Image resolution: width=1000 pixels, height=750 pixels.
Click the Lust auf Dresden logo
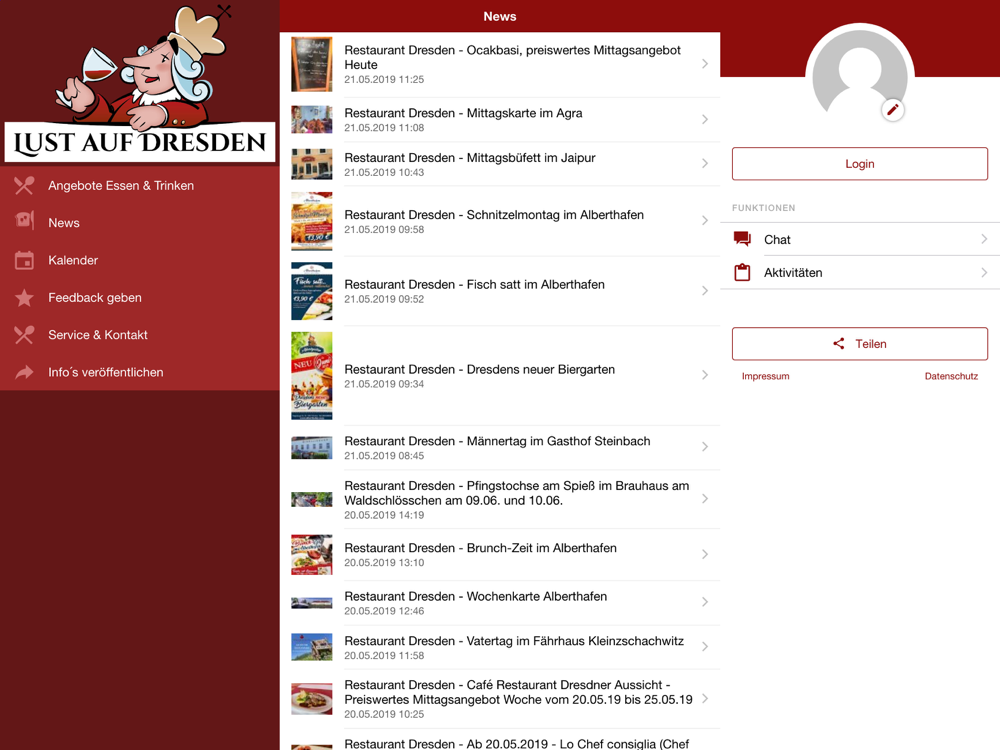pos(140,82)
